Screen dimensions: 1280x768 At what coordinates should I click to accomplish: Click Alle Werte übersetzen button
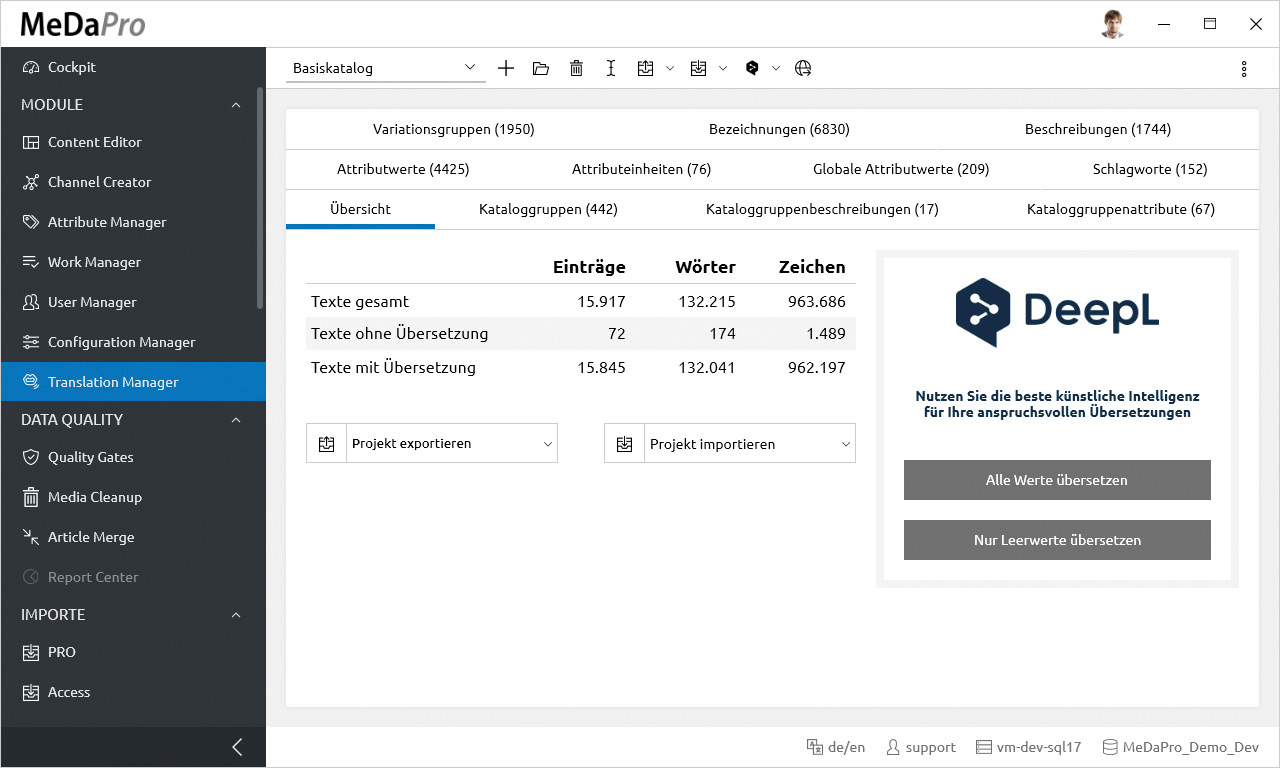[x=1057, y=480]
